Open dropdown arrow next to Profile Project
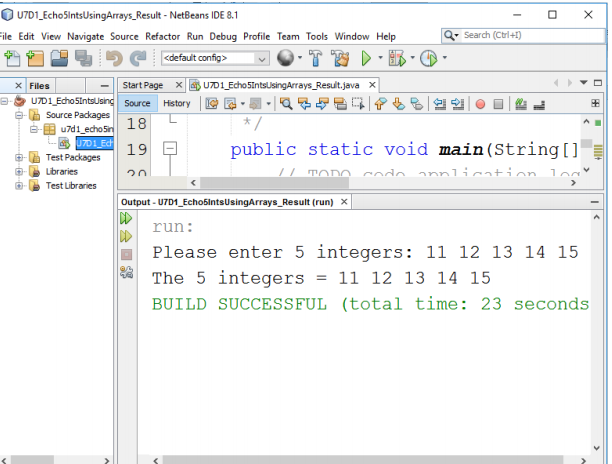Image resolution: width=612 pixels, height=464 pixels. (x=445, y=58)
